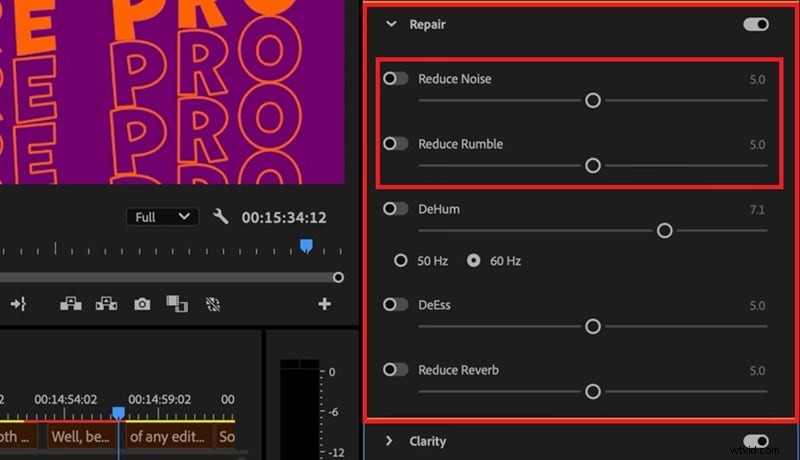Click the zoom scroll bar end handle
The image size is (800, 460).
338,277
